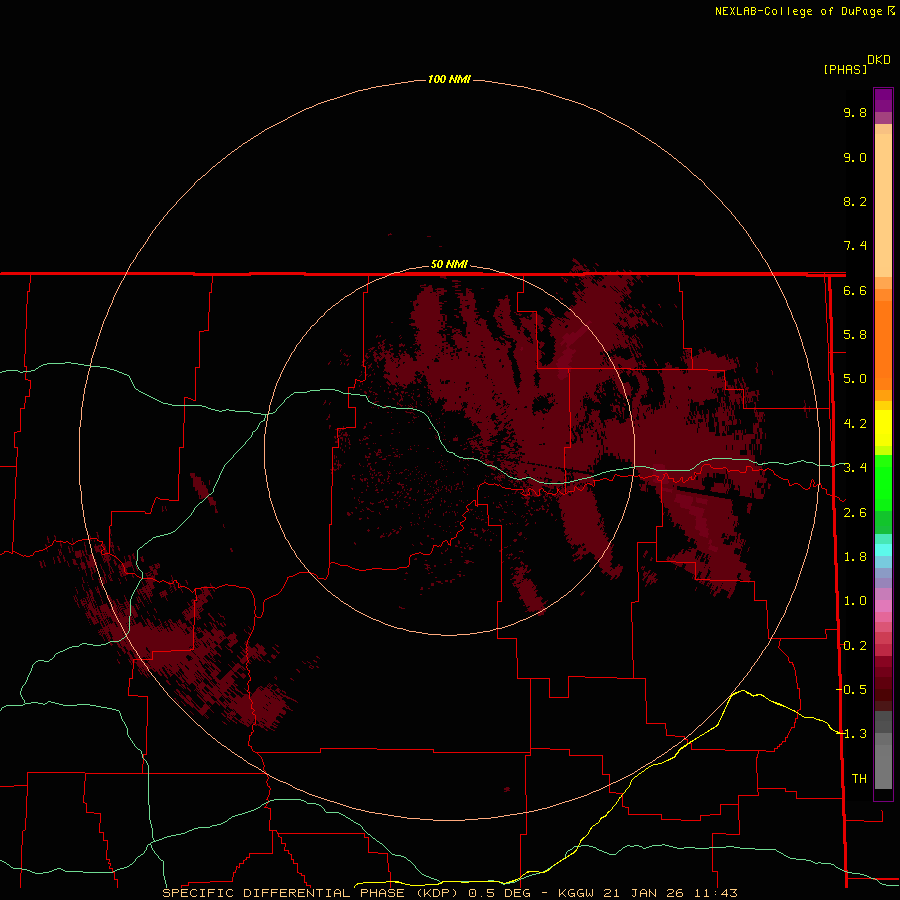Click the 5.0 value on color scale
The width and height of the screenshot is (900, 900).
pyautogui.click(x=855, y=379)
